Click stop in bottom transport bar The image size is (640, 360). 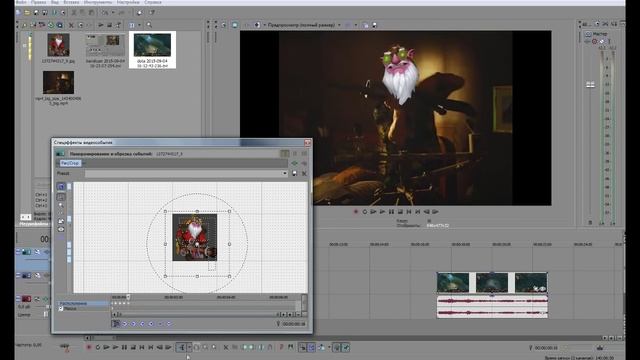click(133, 347)
